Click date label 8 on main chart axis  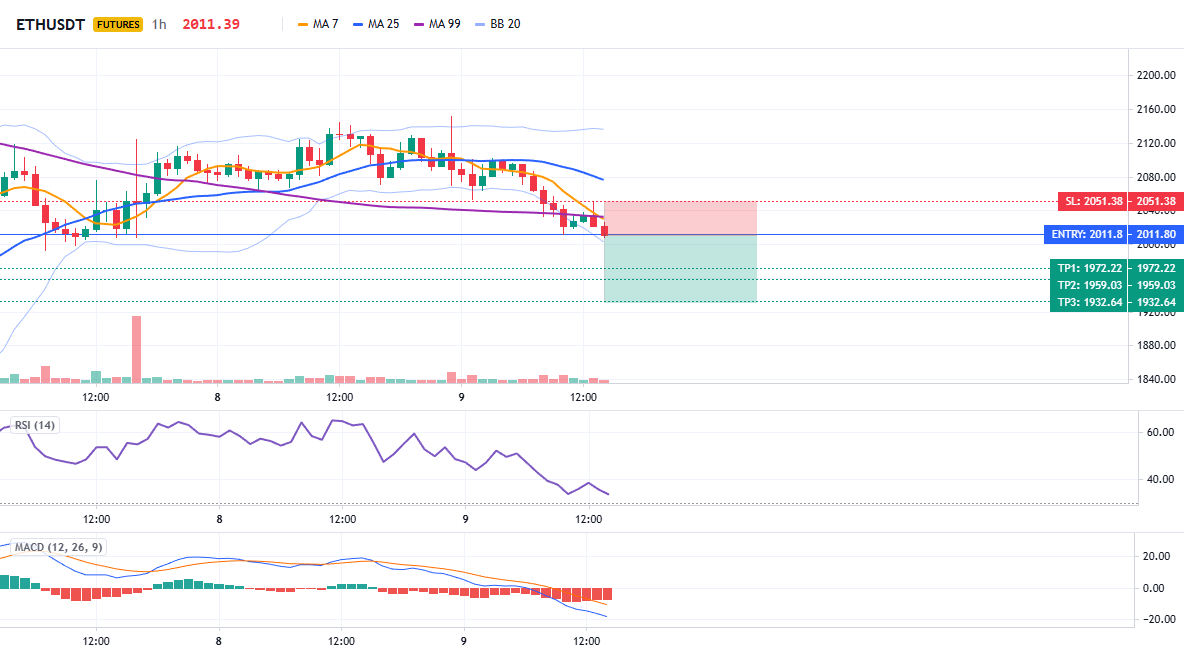[217, 397]
